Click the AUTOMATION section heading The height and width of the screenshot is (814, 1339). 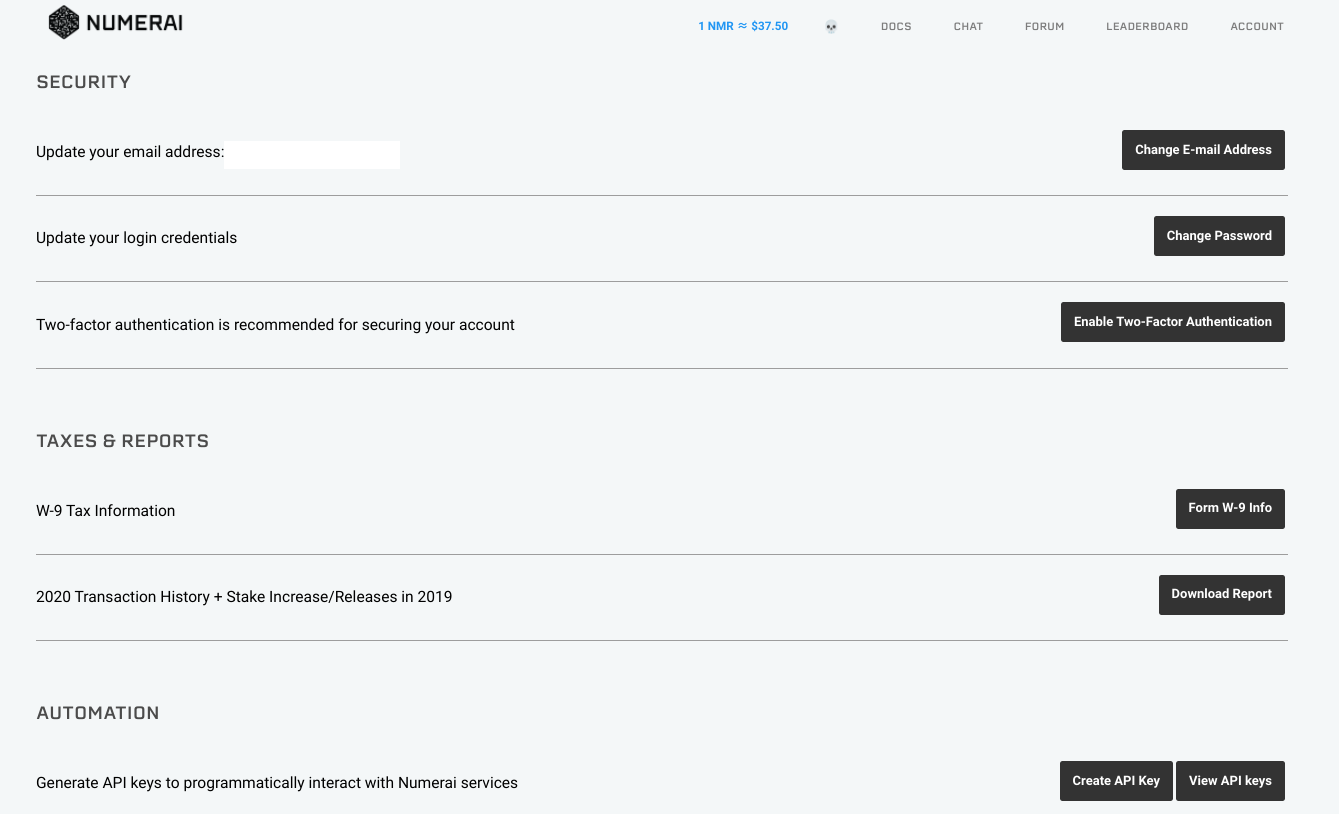click(x=98, y=713)
